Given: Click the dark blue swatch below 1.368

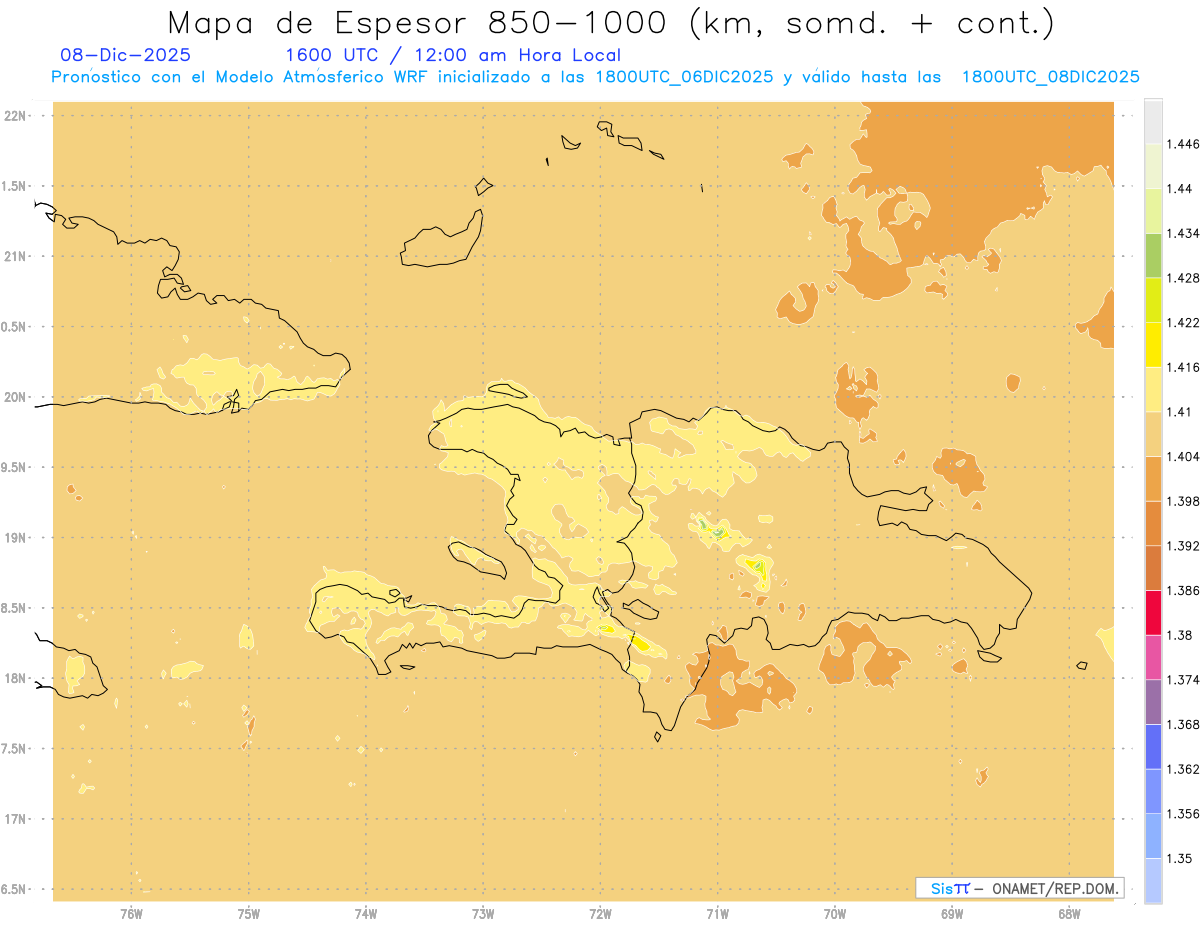Looking at the screenshot, I should tap(1153, 747).
